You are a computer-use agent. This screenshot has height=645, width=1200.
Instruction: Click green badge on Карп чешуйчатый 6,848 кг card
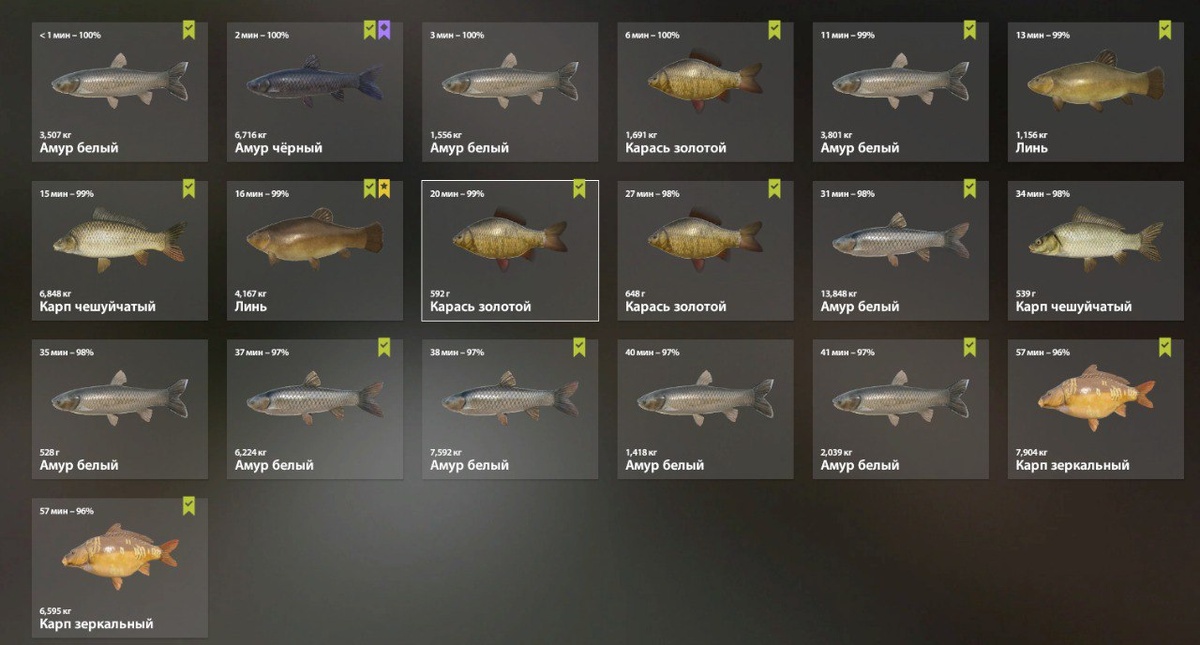click(x=189, y=189)
